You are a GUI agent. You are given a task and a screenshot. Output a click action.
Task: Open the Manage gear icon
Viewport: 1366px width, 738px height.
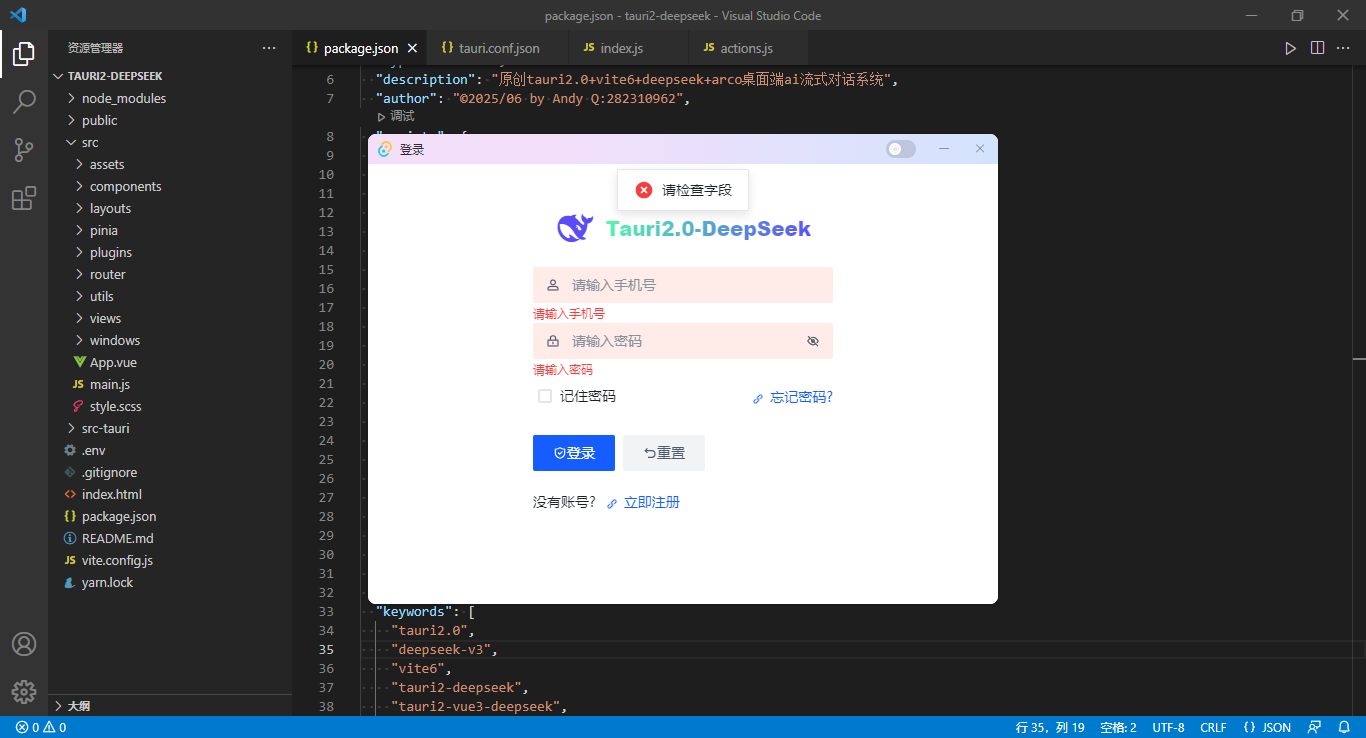[x=24, y=691]
